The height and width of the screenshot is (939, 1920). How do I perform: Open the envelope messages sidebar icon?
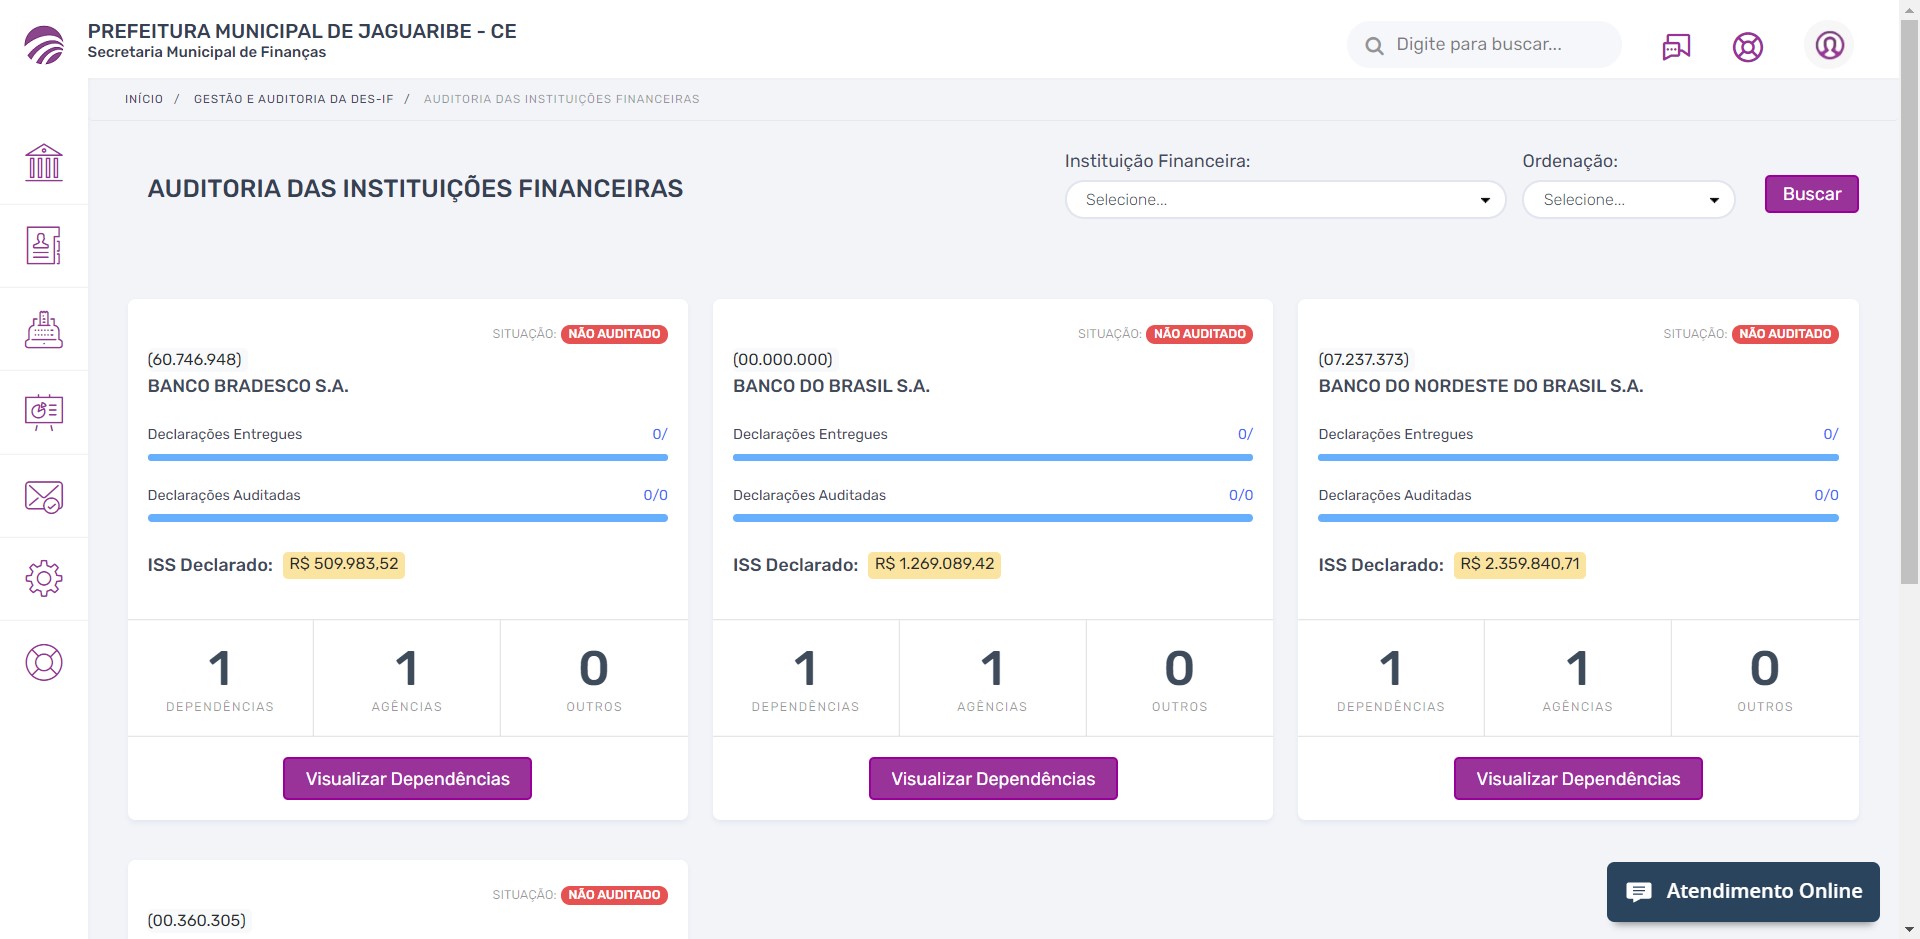(x=44, y=496)
